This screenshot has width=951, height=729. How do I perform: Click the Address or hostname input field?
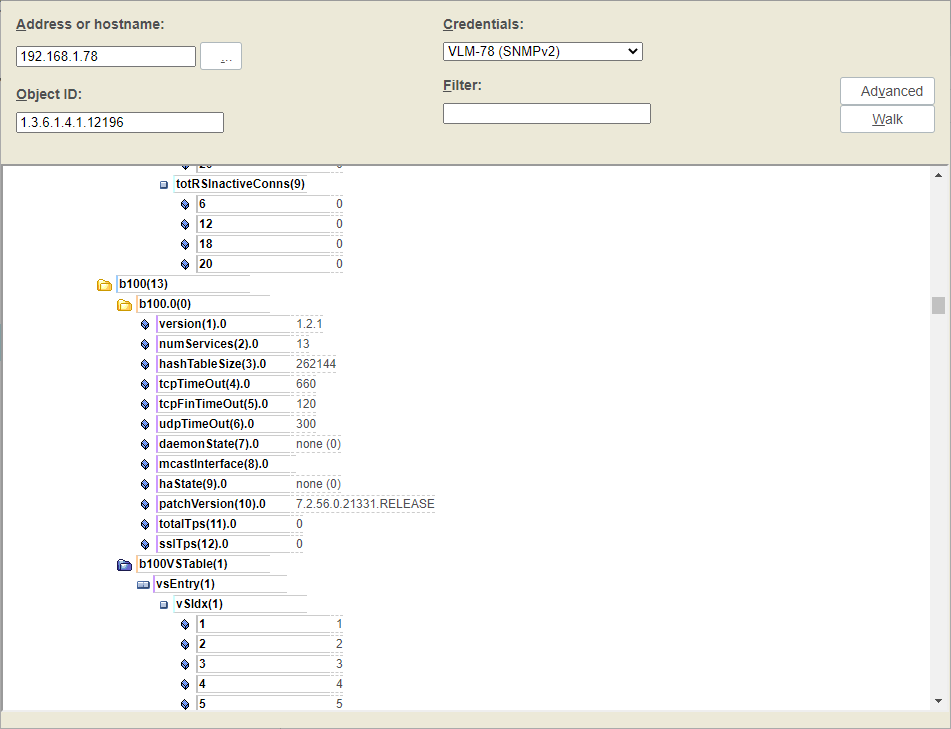(x=106, y=57)
